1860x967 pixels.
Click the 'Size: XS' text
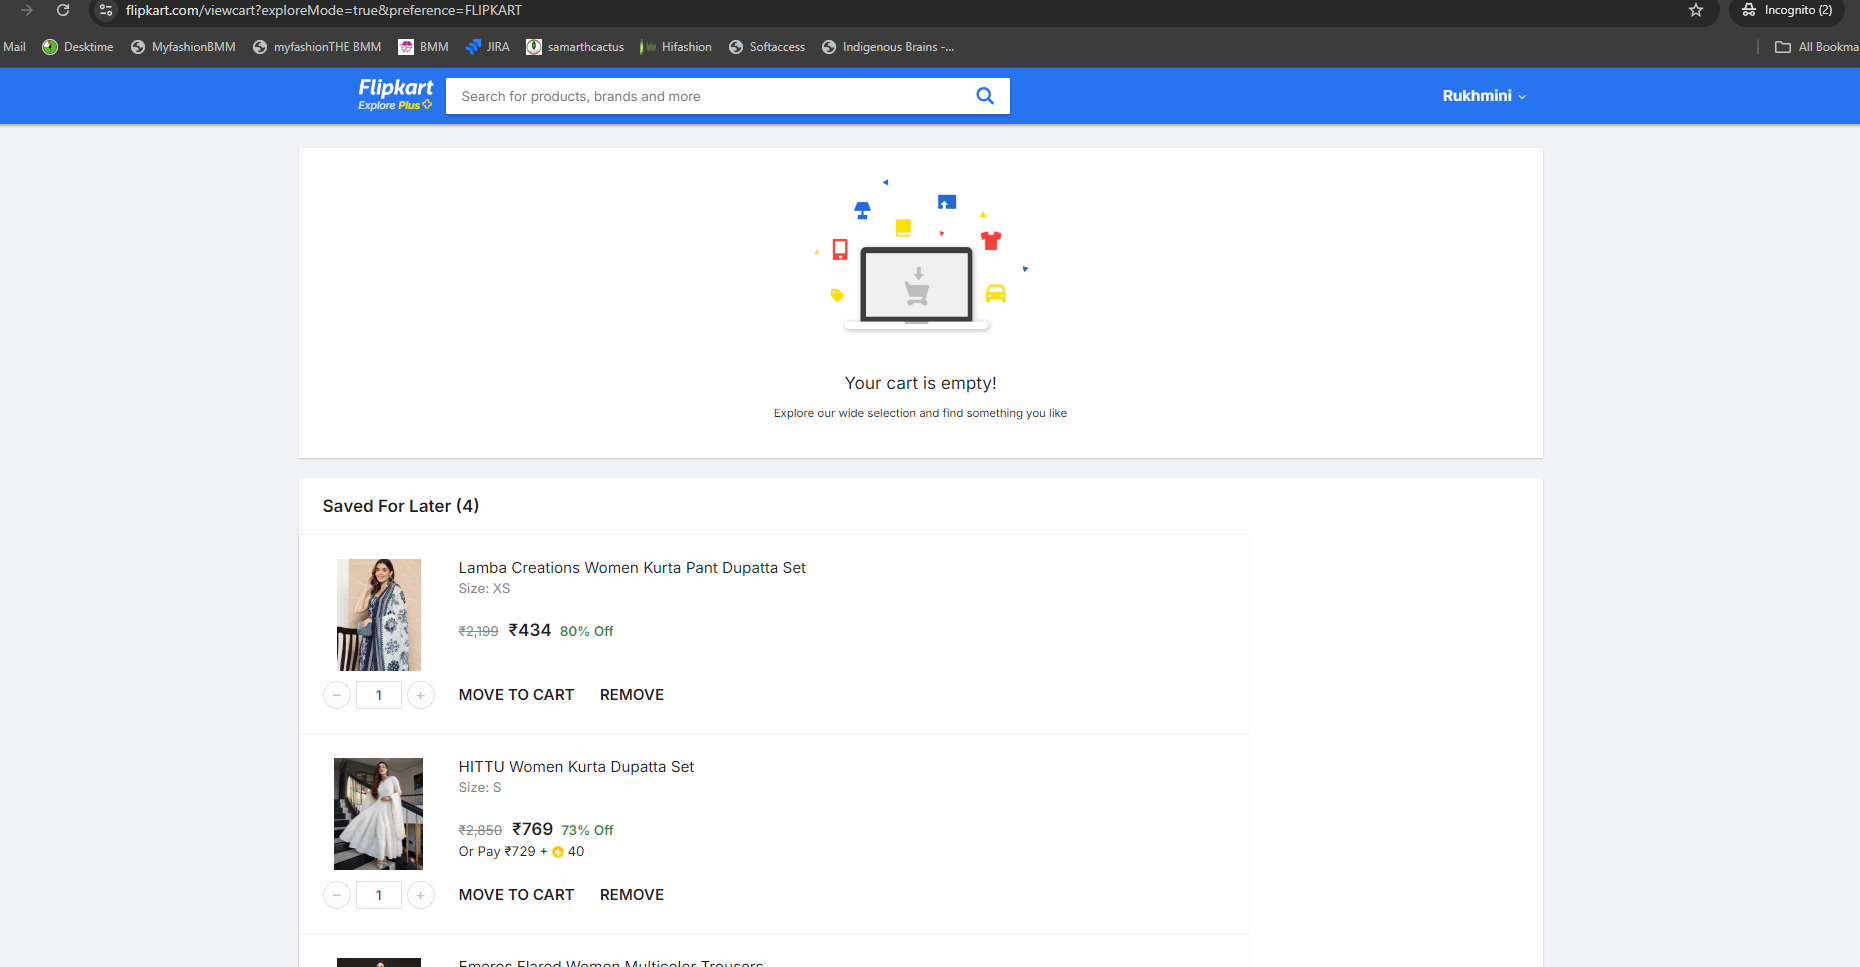tap(484, 589)
